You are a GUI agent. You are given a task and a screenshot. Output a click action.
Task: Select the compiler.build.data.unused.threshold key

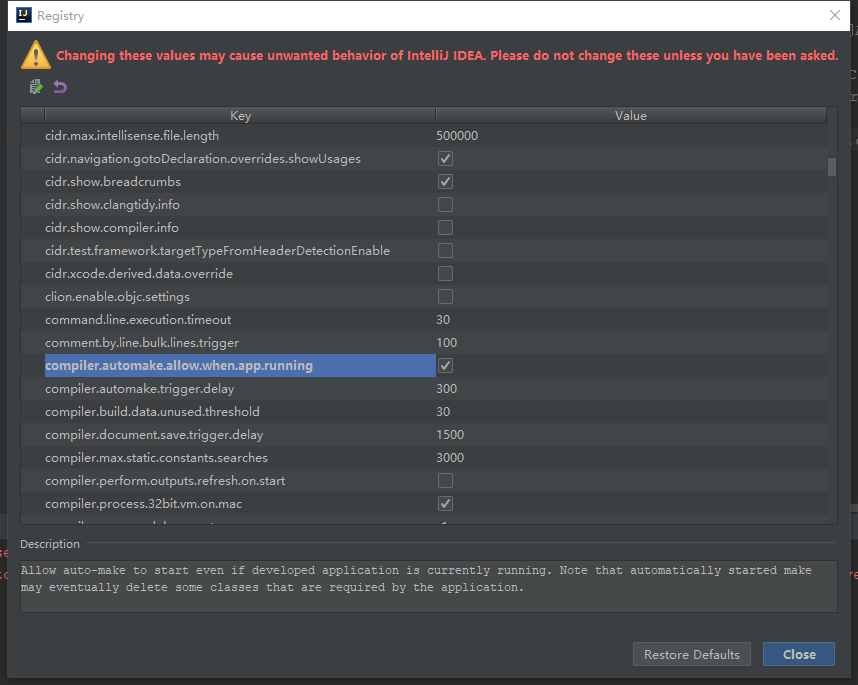(152, 411)
